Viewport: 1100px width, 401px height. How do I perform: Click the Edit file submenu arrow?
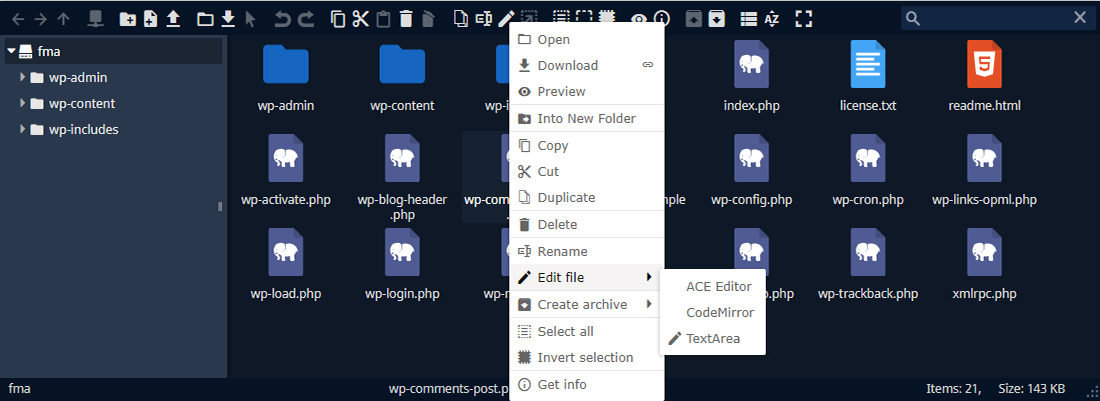pos(650,278)
